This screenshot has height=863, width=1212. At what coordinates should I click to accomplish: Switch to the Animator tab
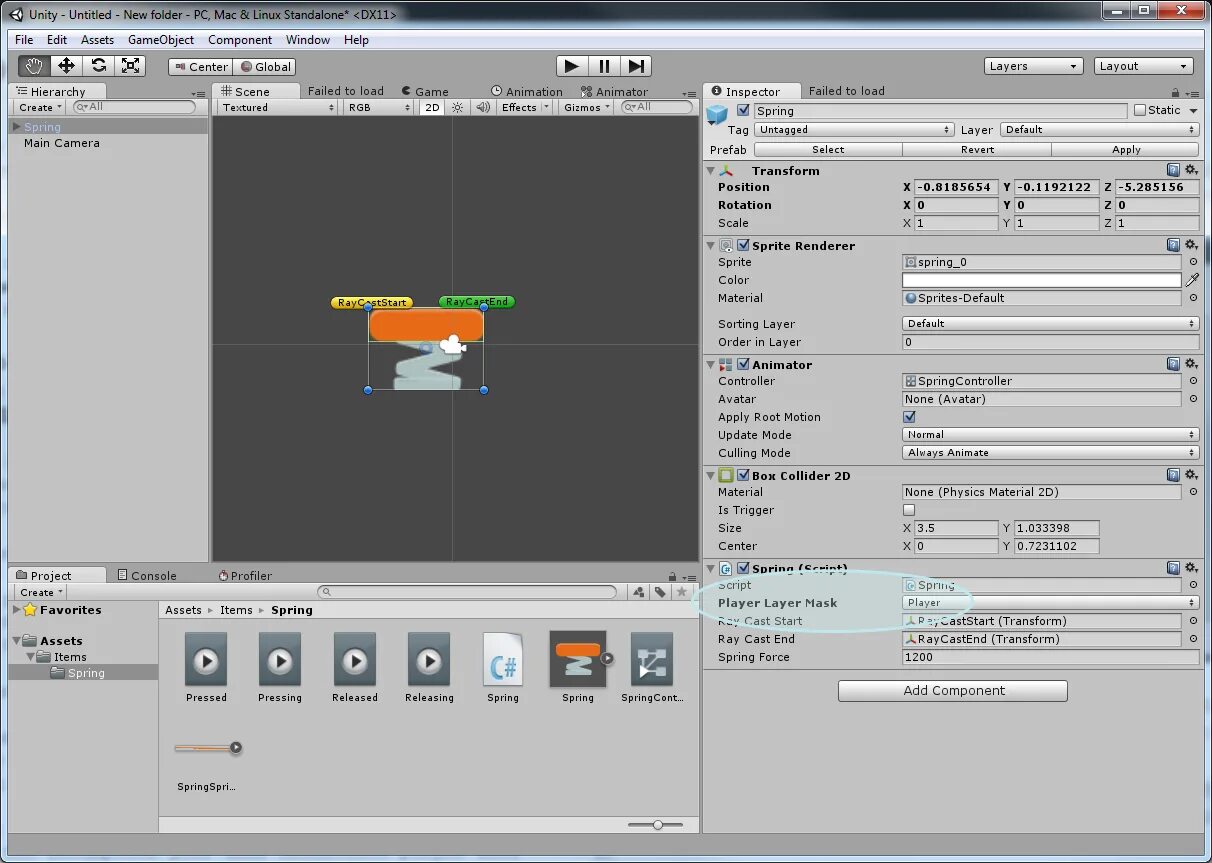tap(614, 91)
